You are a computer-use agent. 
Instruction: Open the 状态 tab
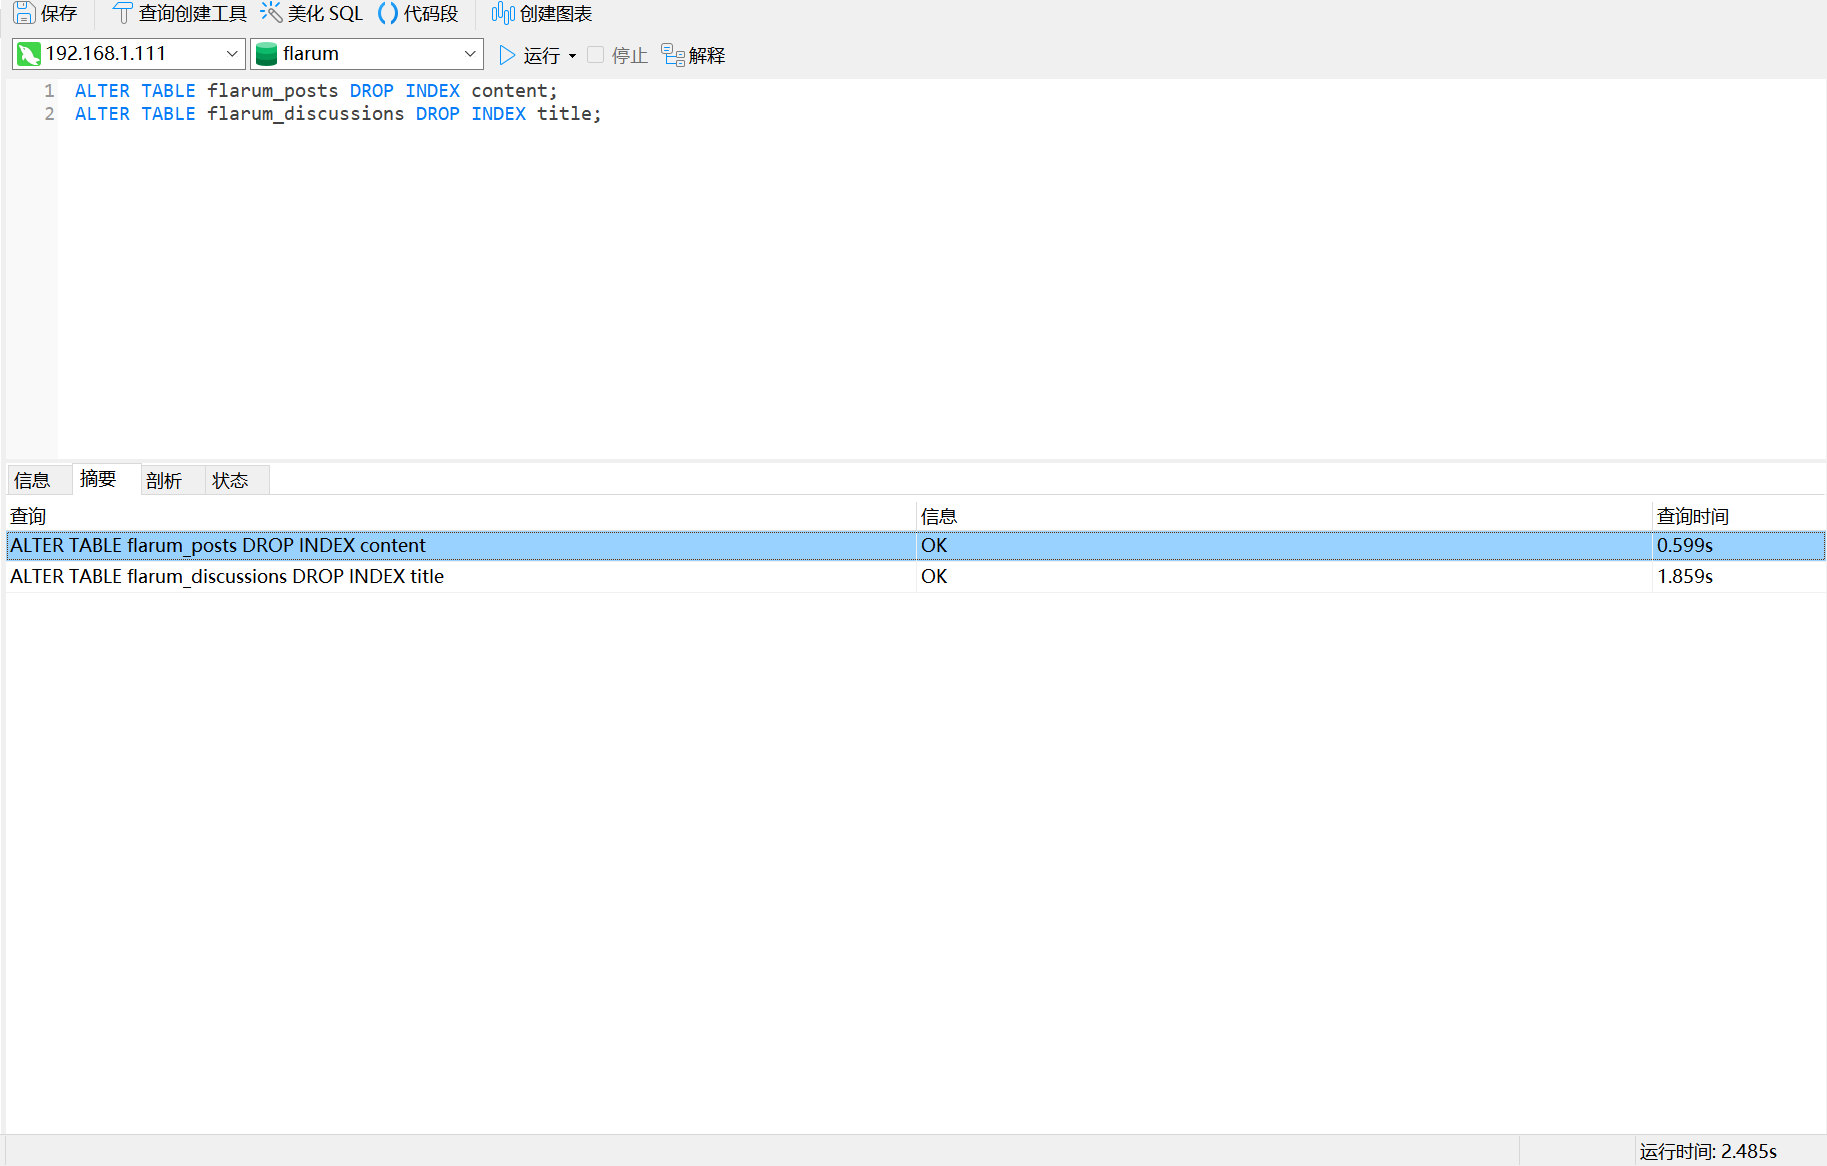point(230,480)
